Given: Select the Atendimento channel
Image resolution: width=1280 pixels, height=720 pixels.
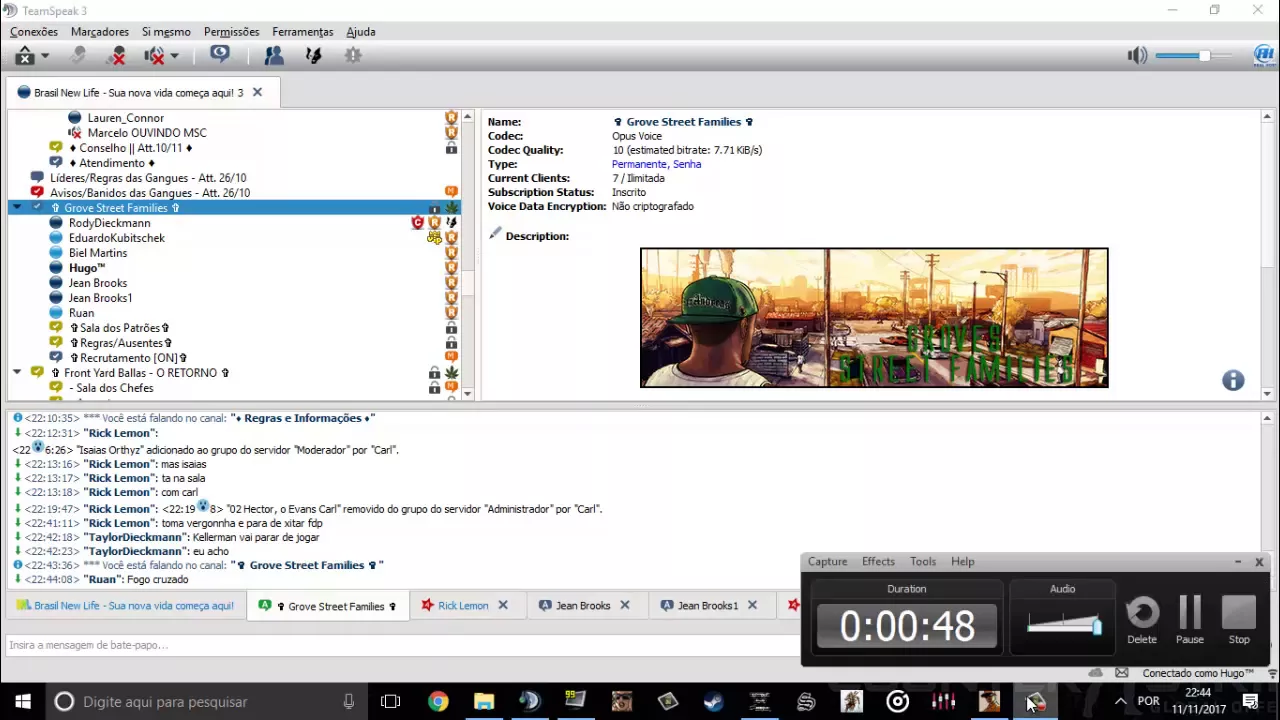Looking at the screenshot, I should (x=111, y=163).
